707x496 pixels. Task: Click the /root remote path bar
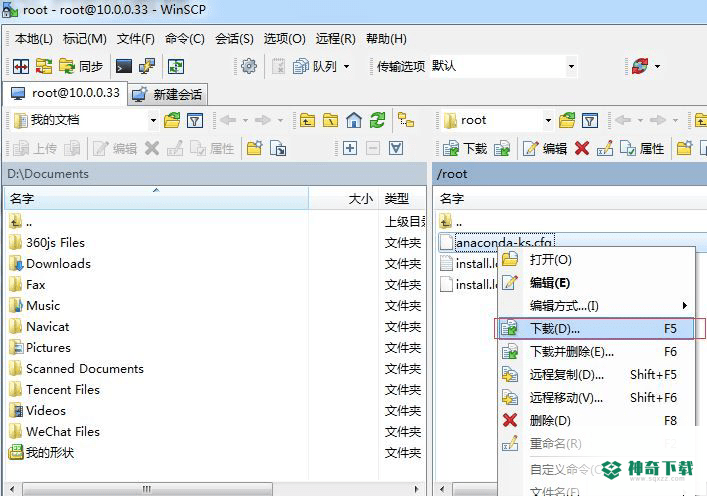(x=570, y=174)
